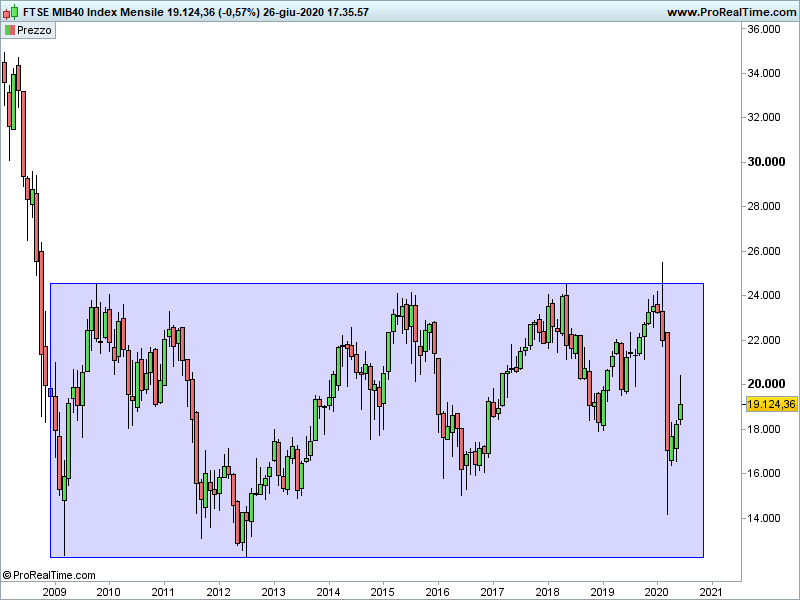Click the 2014 year label on time axis
Screen dimensions: 800x600
coord(328,592)
